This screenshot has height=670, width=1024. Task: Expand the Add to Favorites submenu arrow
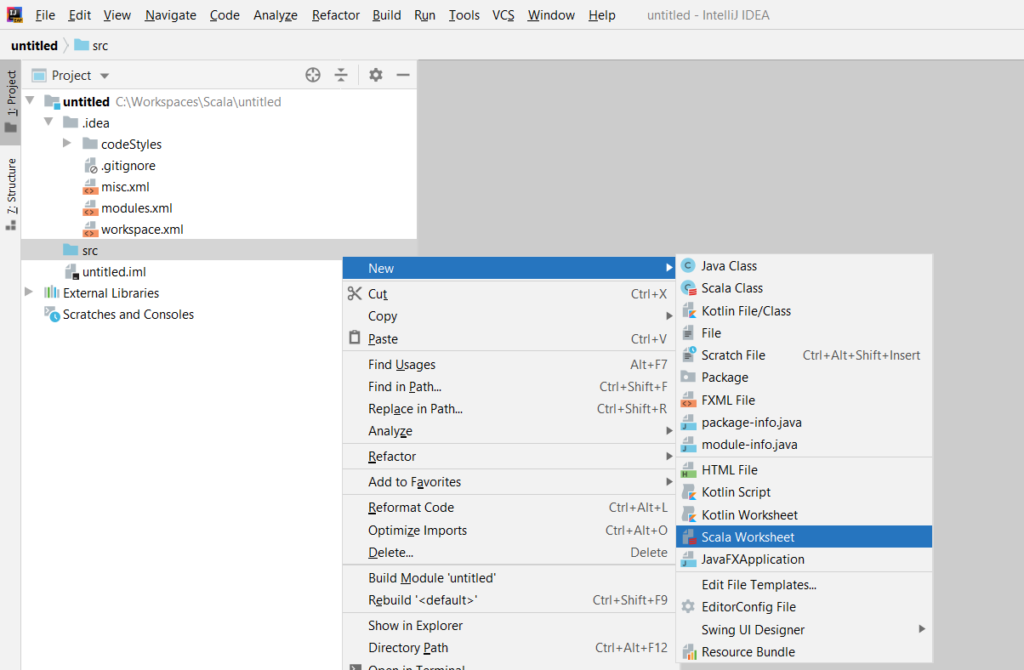669,482
